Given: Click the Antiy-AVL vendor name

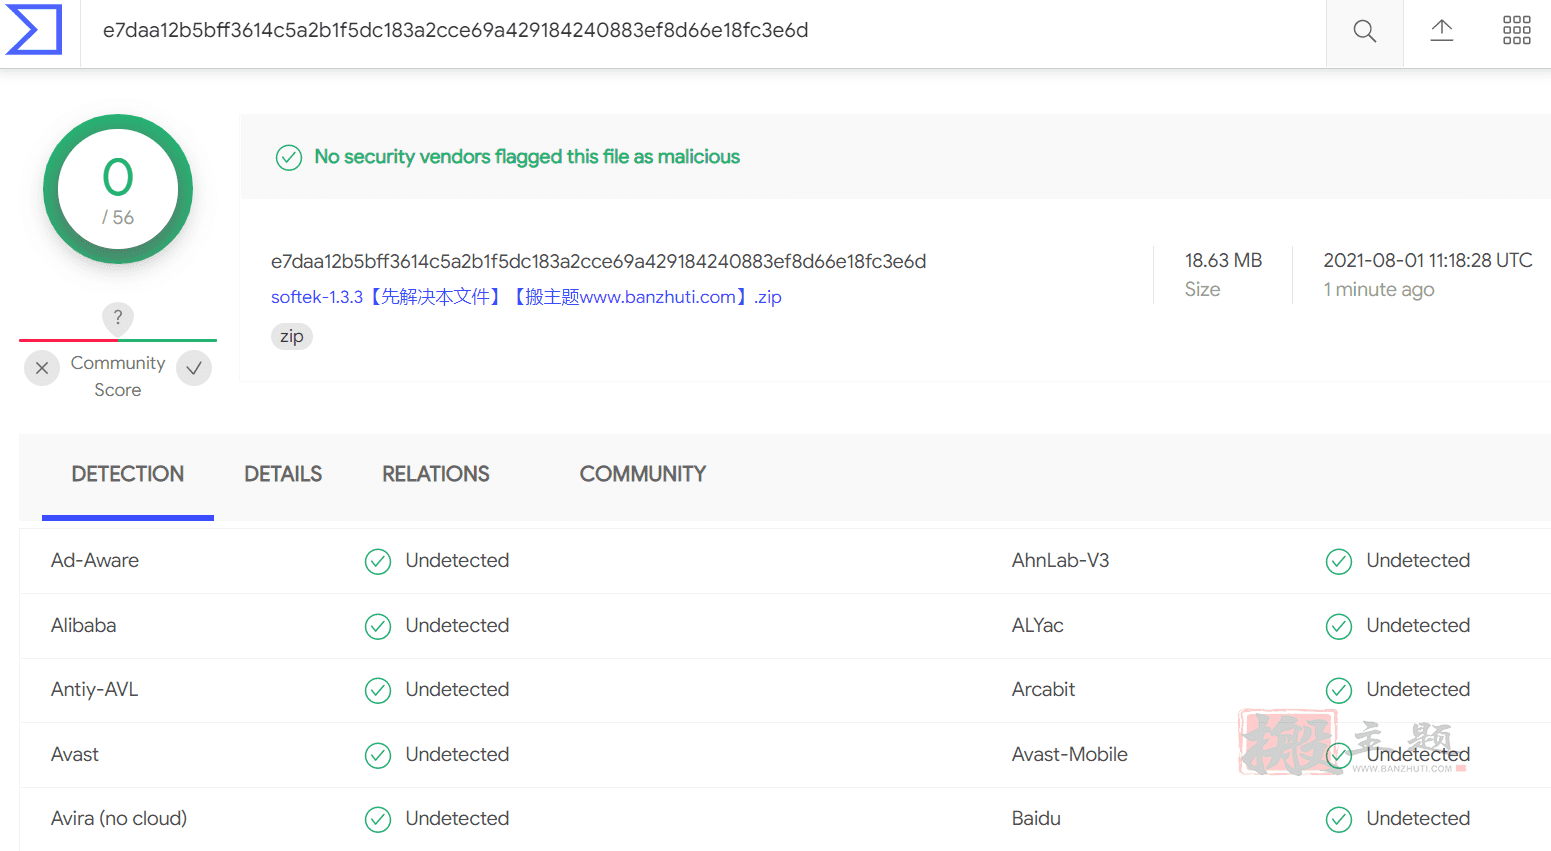Looking at the screenshot, I should click(94, 690).
